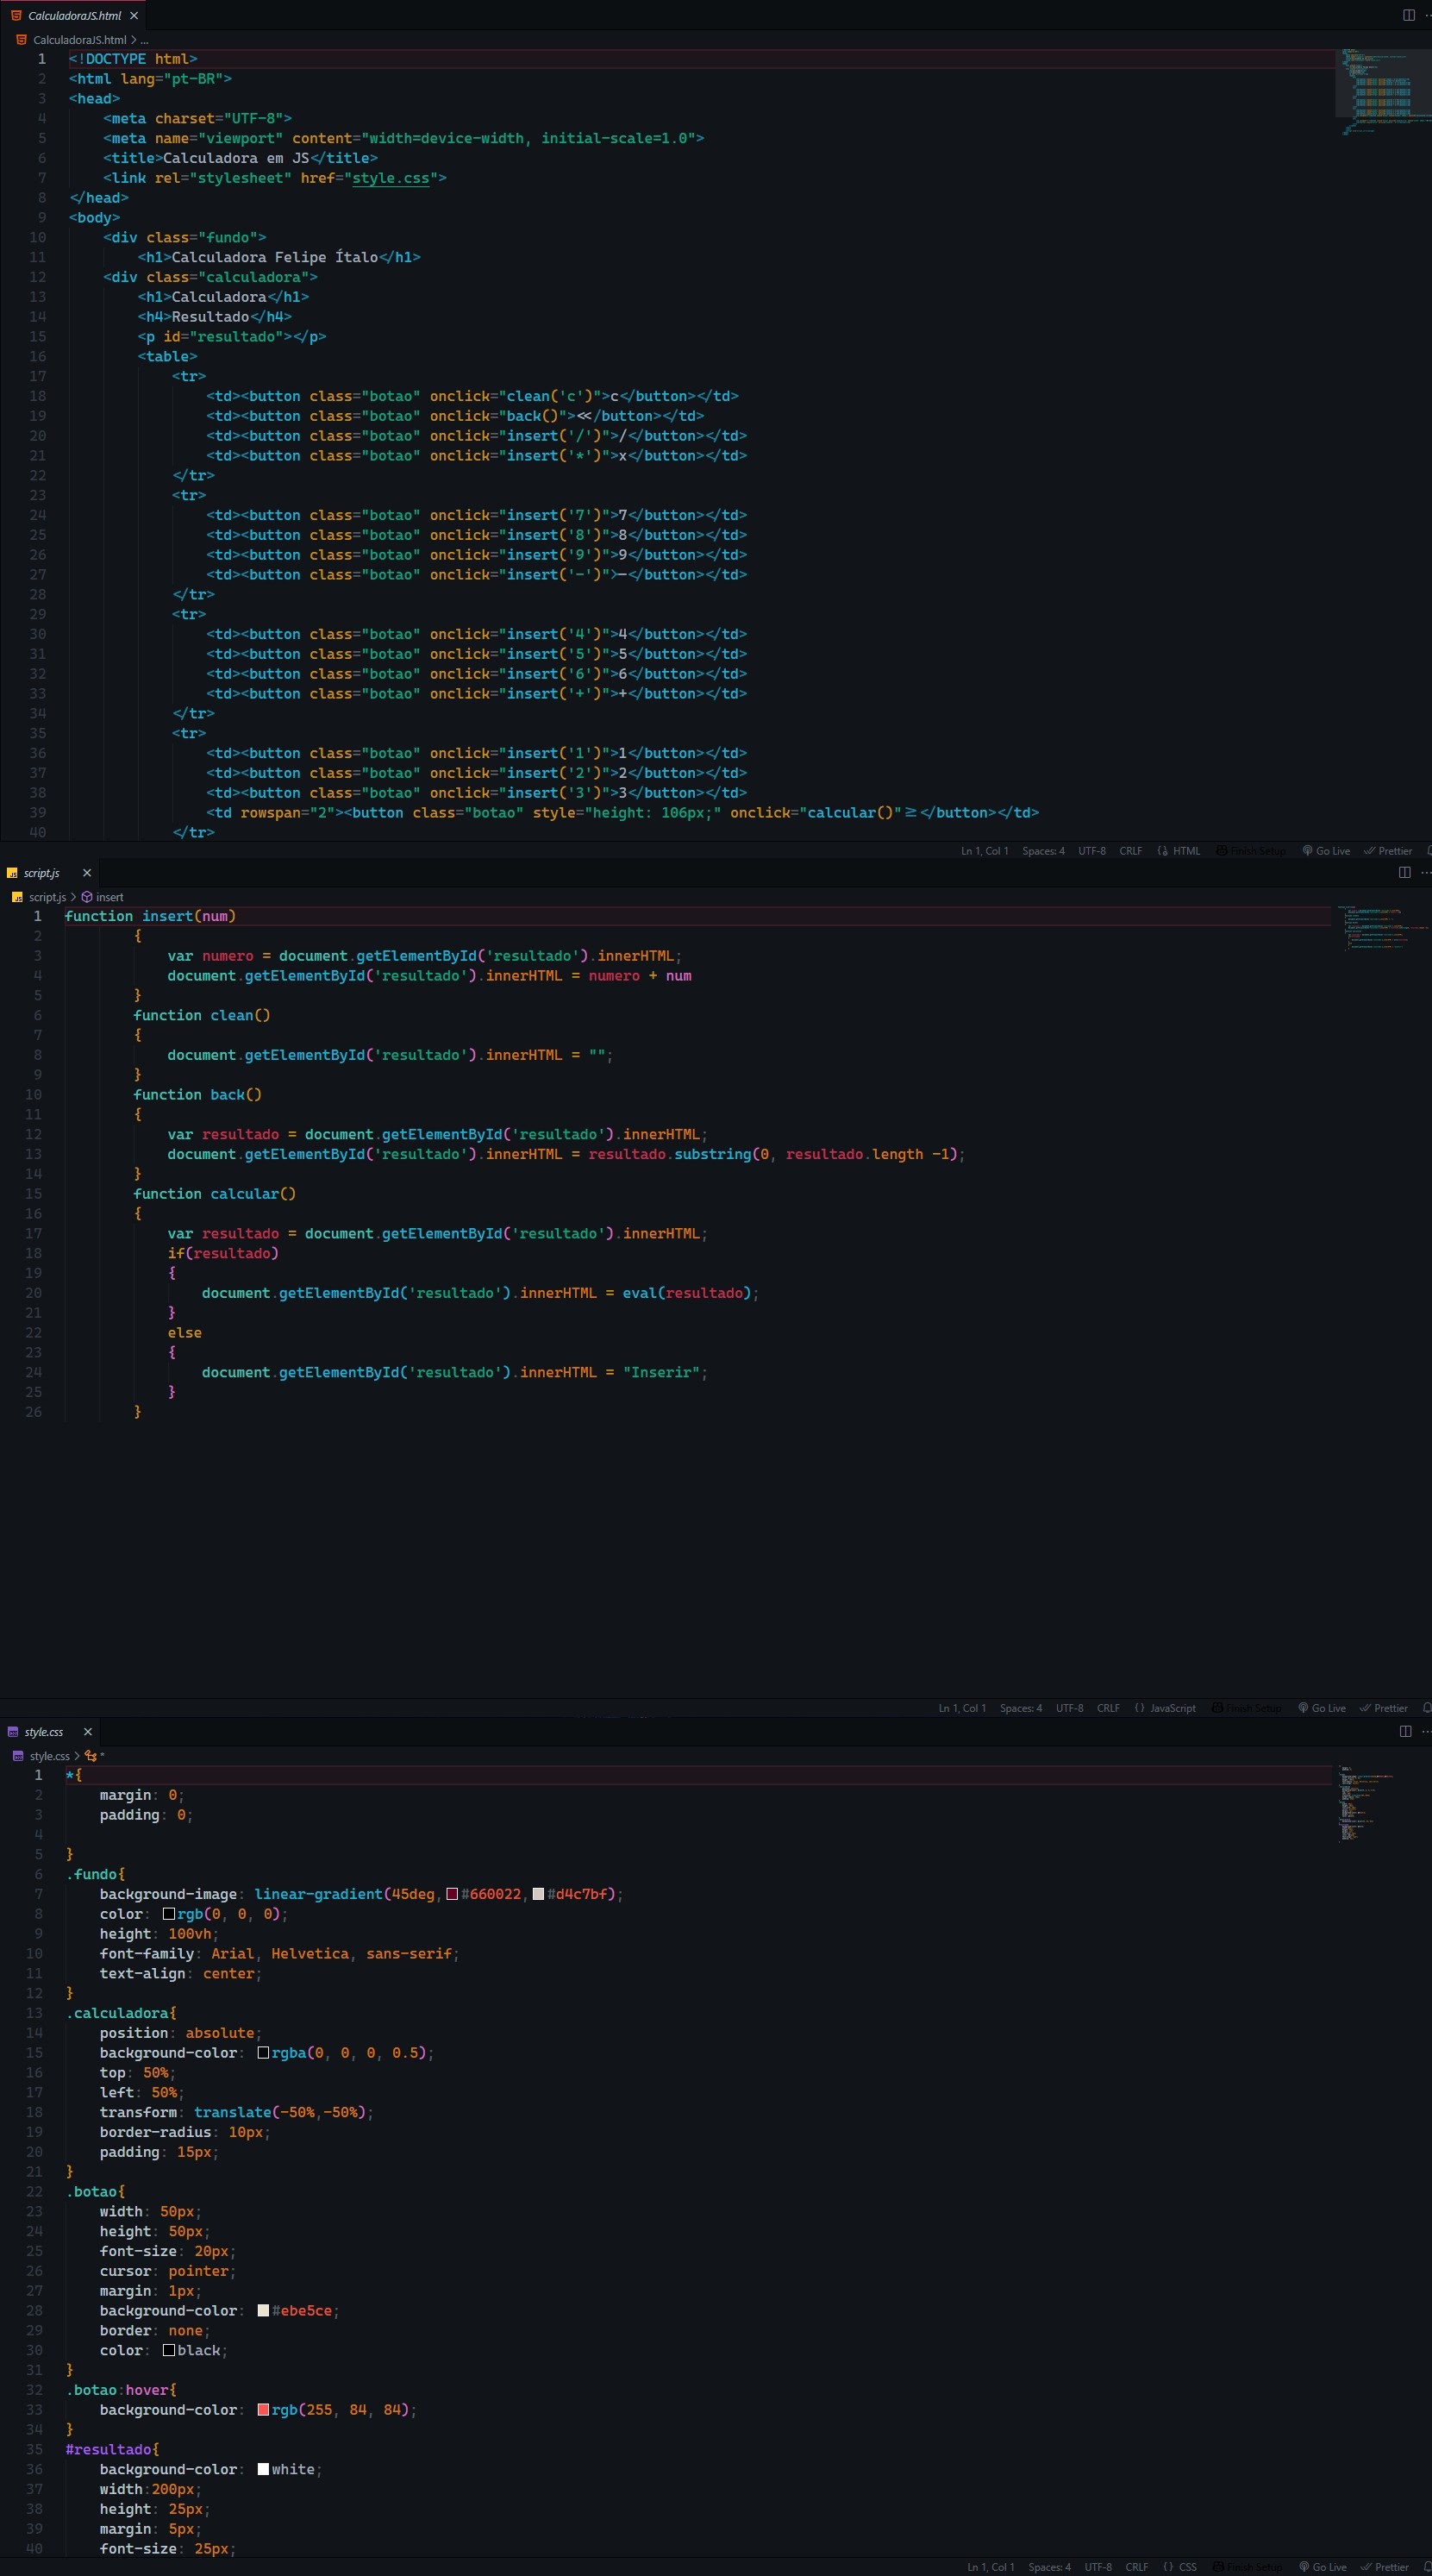Split the script.js editor to the right
Screen dimensions: 1432x2576
1404,873
